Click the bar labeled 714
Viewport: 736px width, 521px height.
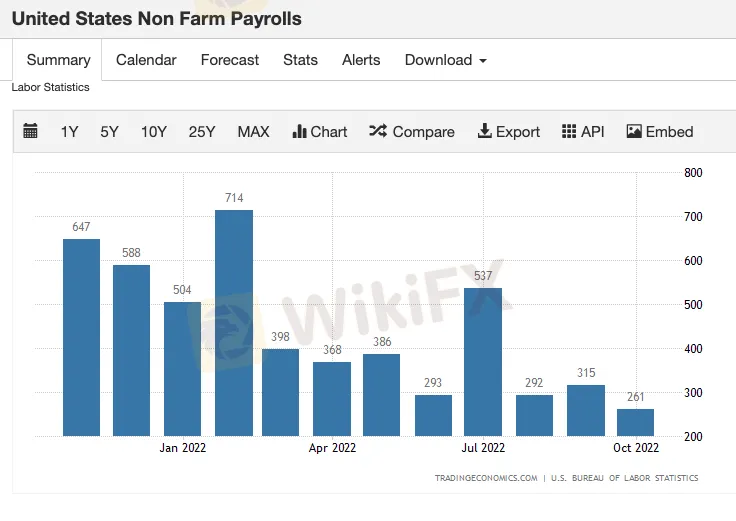[x=234, y=323]
